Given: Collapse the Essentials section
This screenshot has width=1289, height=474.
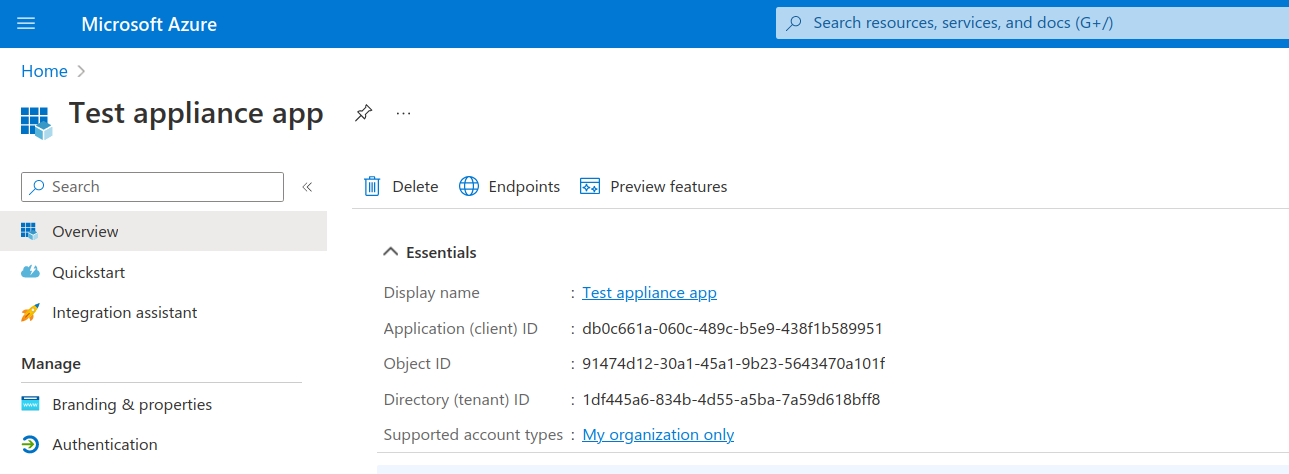Looking at the screenshot, I should [x=391, y=252].
